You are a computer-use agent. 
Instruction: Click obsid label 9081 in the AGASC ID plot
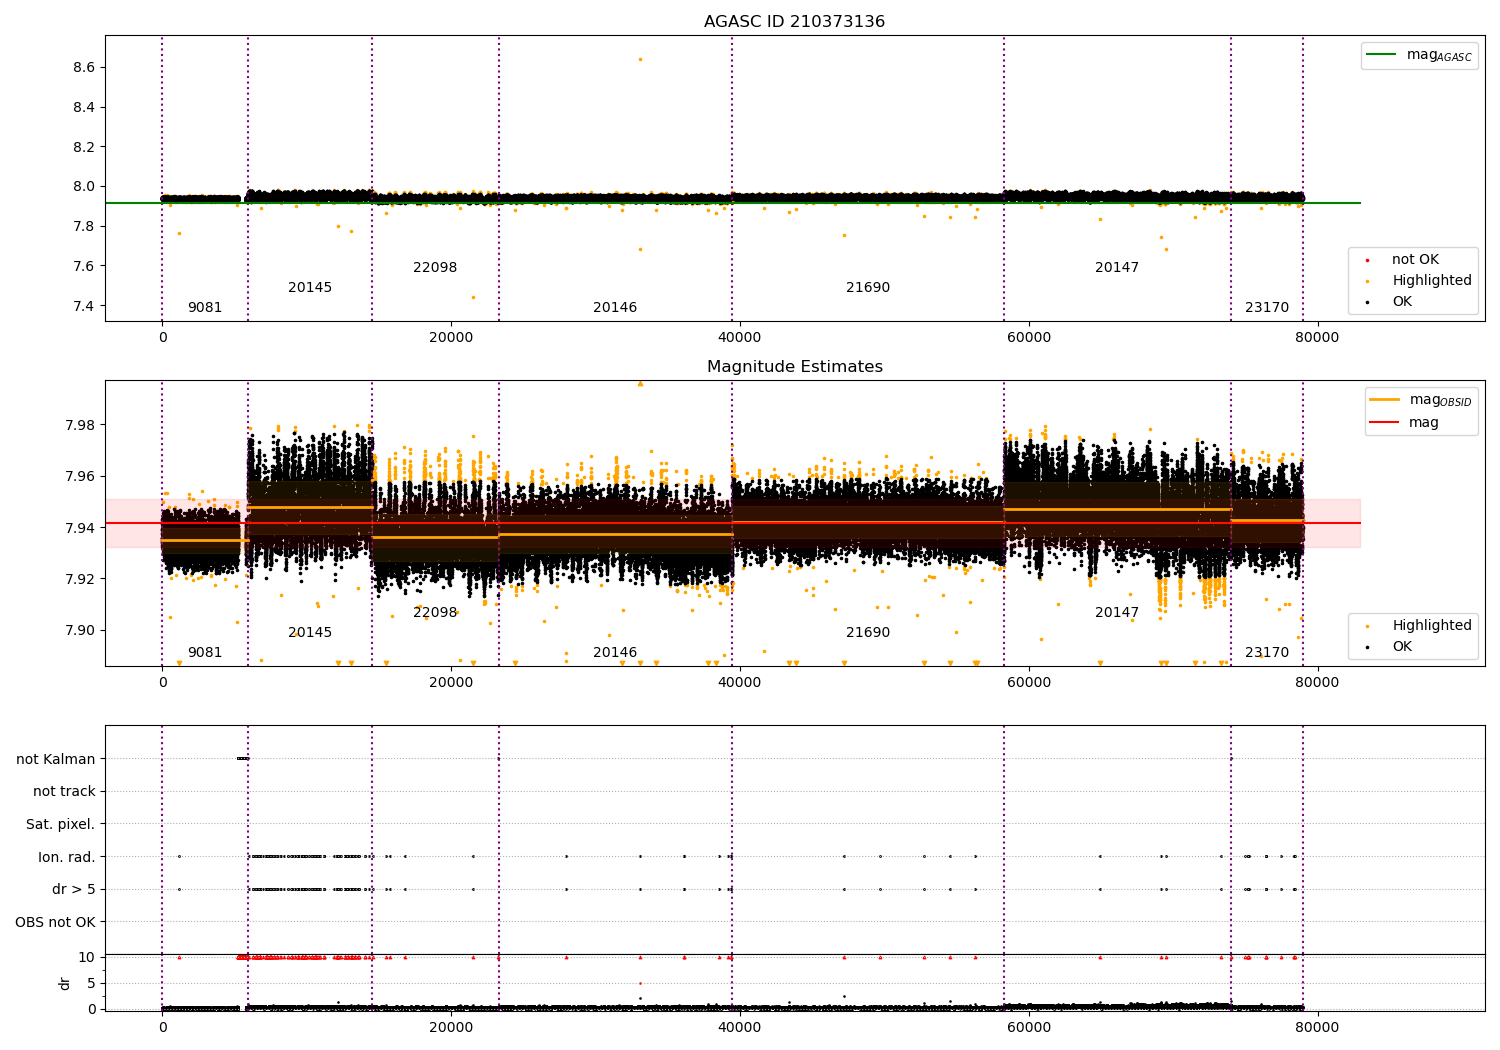click(205, 307)
